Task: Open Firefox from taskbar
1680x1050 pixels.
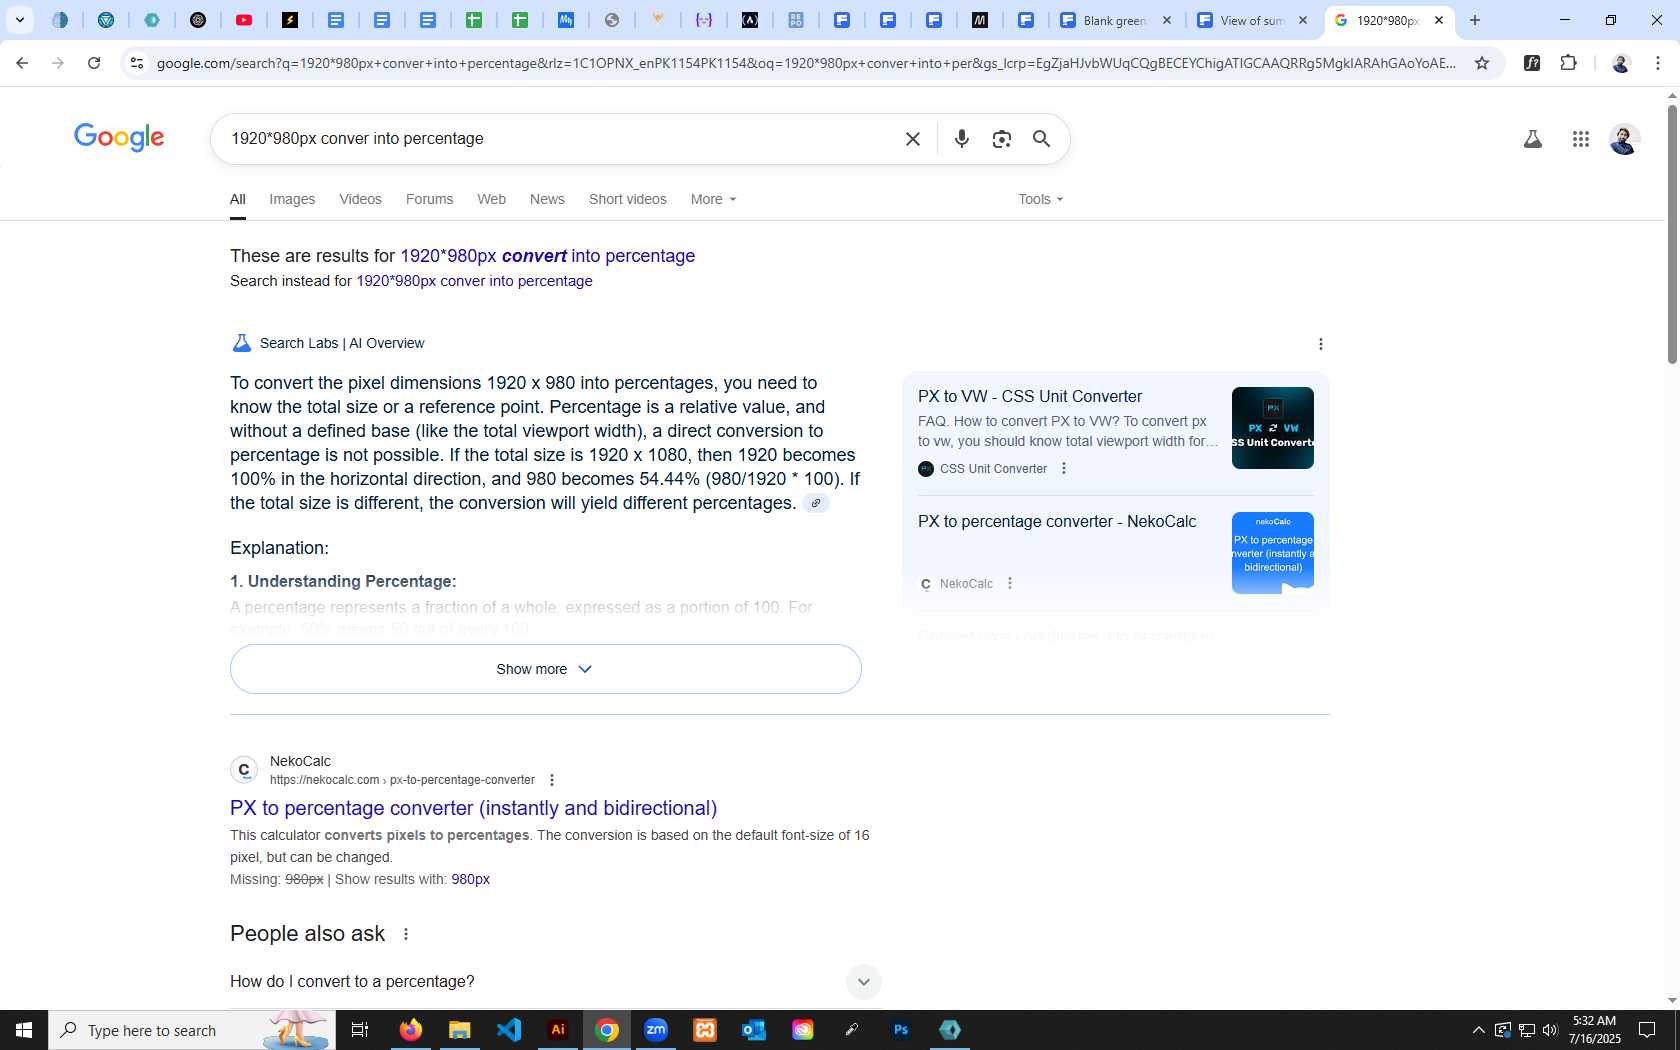Action: (x=410, y=1030)
